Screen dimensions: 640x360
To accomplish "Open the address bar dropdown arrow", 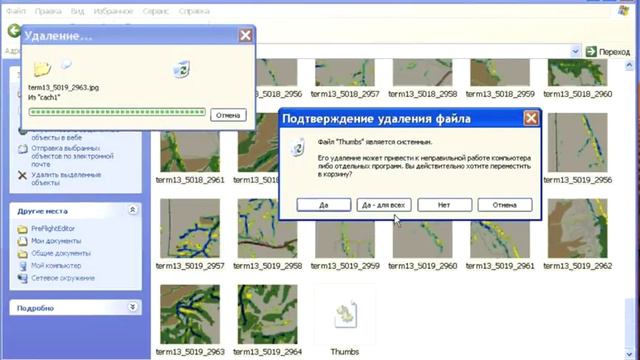I will [575, 51].
